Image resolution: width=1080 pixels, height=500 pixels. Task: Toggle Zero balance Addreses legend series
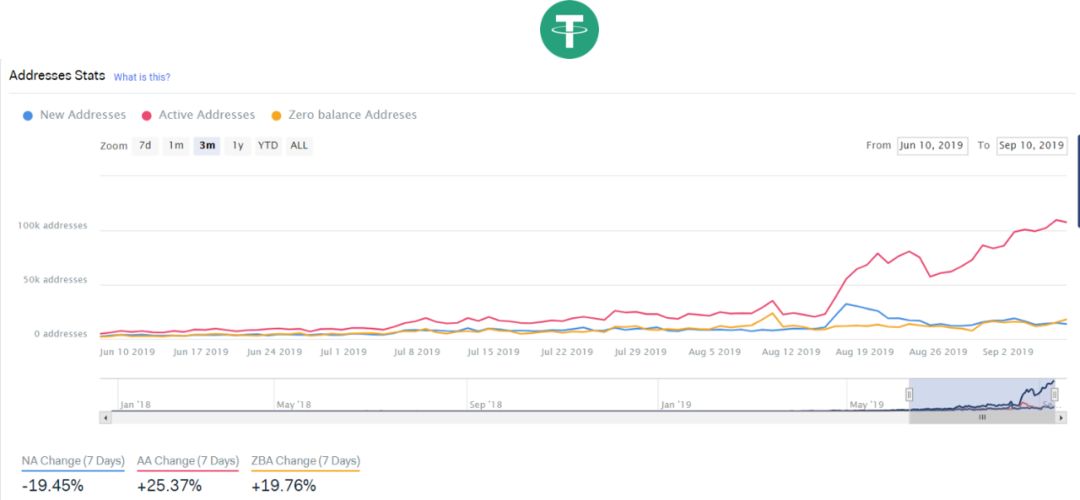coord(344,115)
